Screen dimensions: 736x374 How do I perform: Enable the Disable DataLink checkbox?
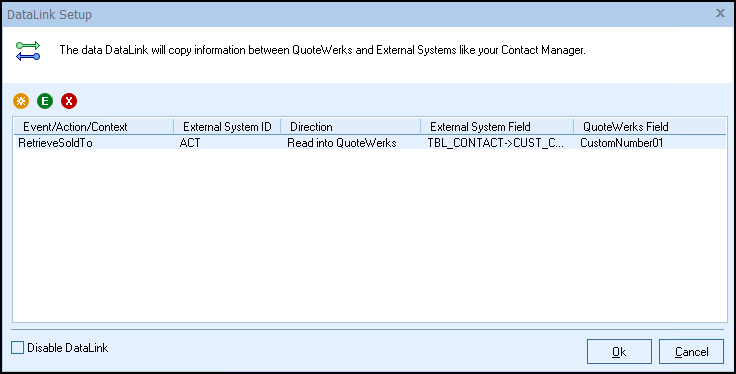17,348
